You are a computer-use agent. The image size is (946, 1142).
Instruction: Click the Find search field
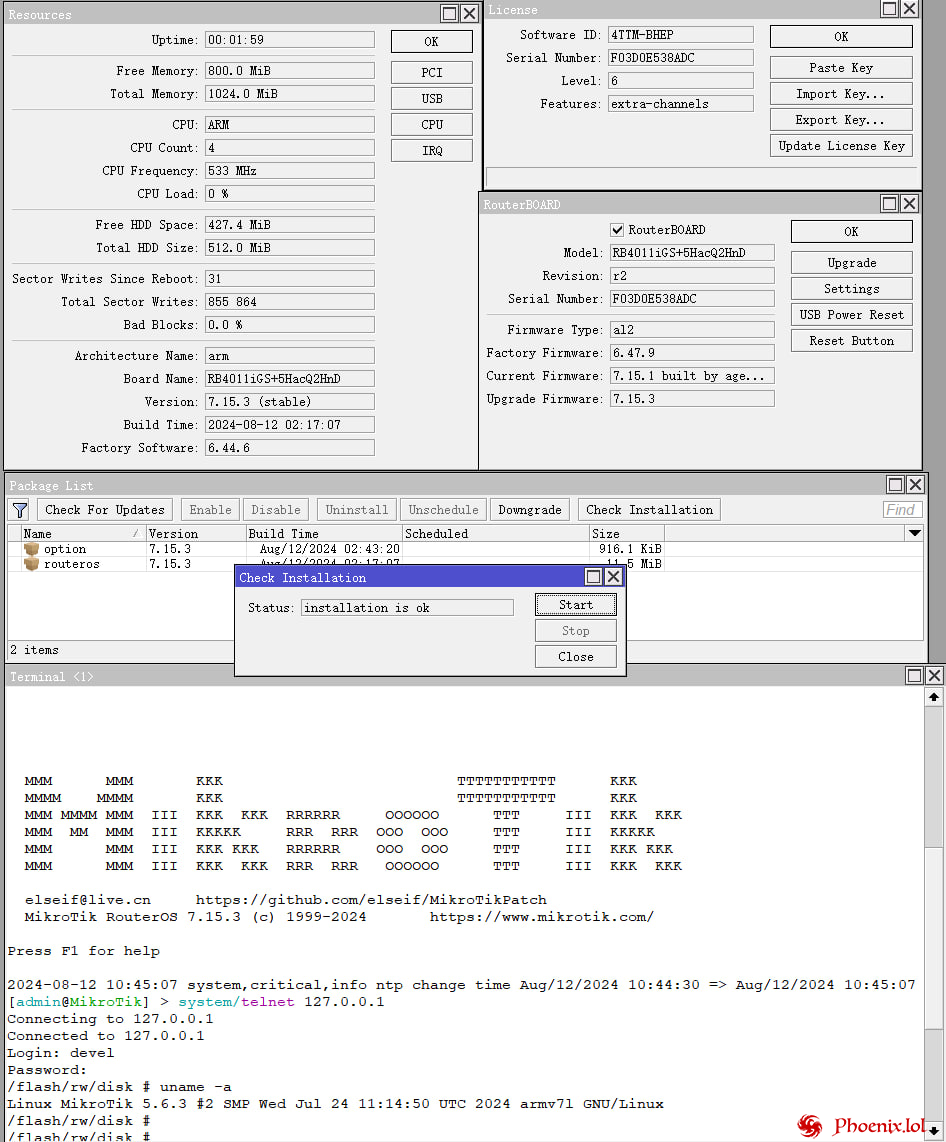point(902,510)
